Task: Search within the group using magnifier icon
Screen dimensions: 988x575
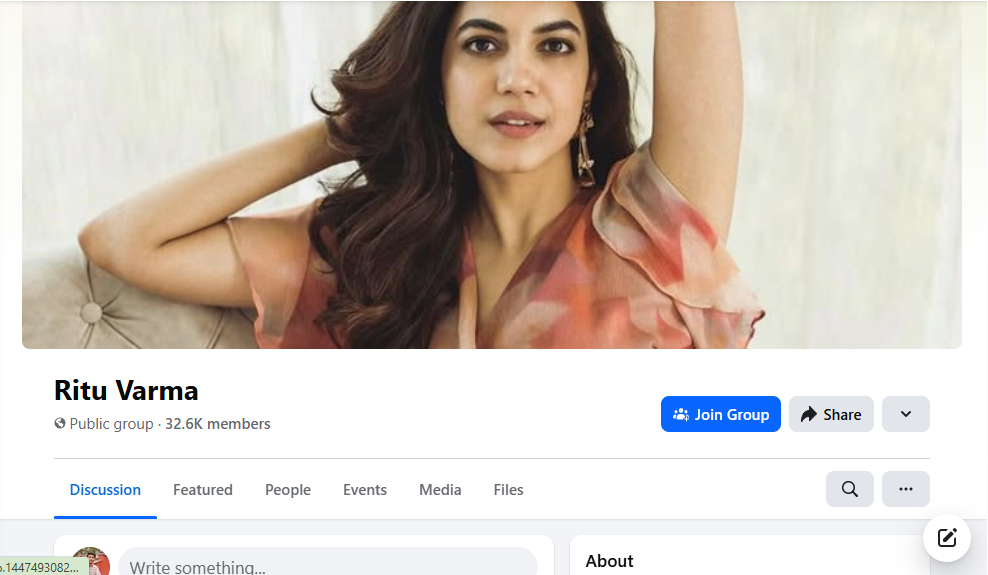Action: point(849,489)
